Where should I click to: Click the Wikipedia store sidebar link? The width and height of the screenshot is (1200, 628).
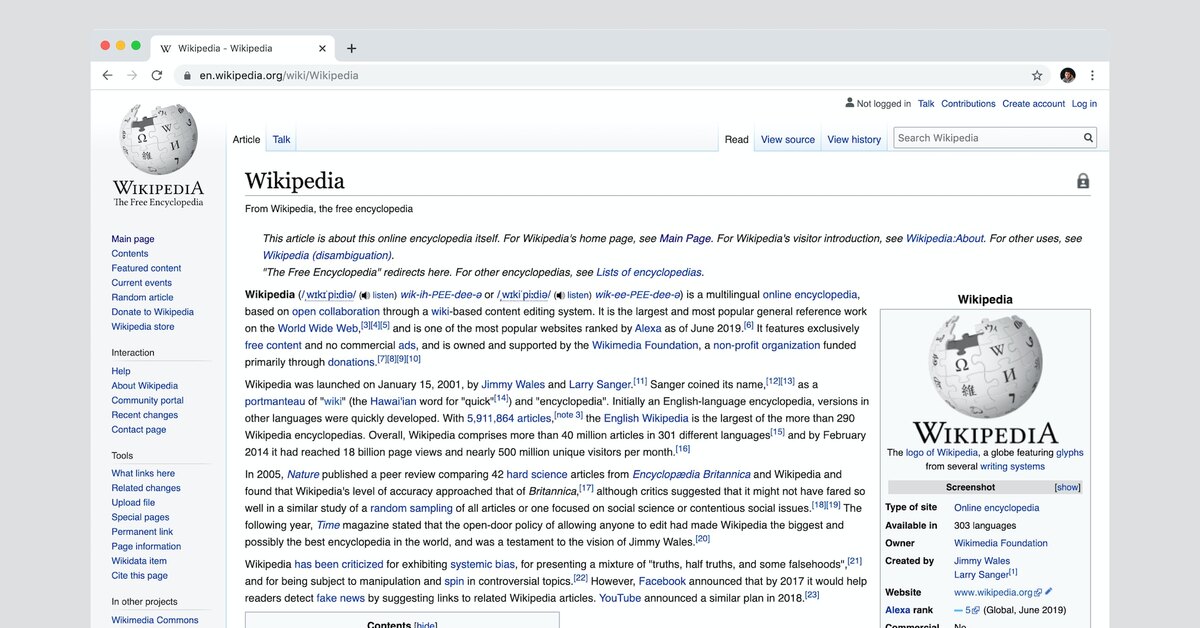coord(142,326)
